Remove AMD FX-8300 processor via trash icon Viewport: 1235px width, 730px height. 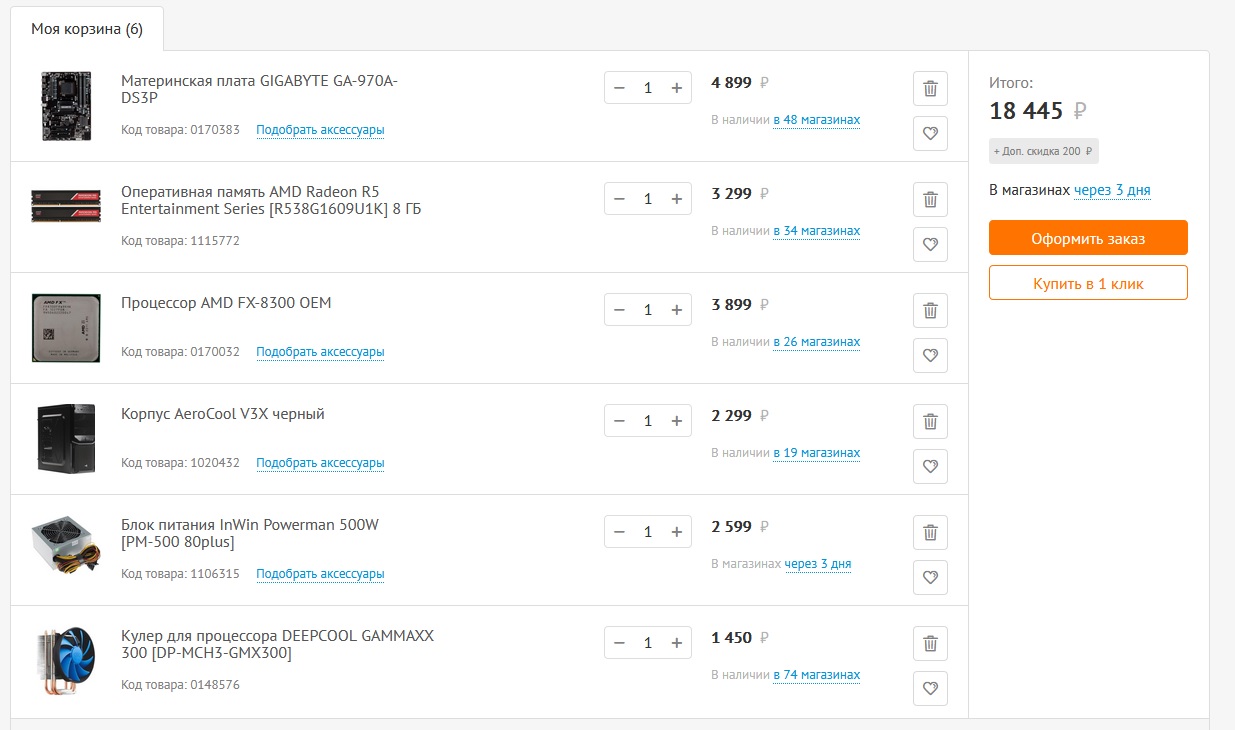[x=930, y=310]
